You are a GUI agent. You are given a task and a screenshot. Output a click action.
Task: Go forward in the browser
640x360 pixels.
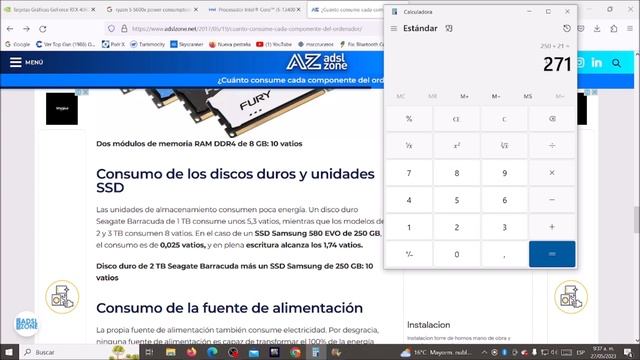(26, 29)
